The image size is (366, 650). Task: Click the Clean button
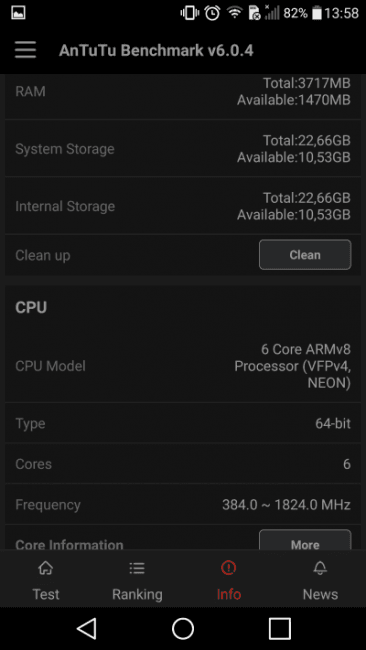pyautogui.click(x=305, y=255)
